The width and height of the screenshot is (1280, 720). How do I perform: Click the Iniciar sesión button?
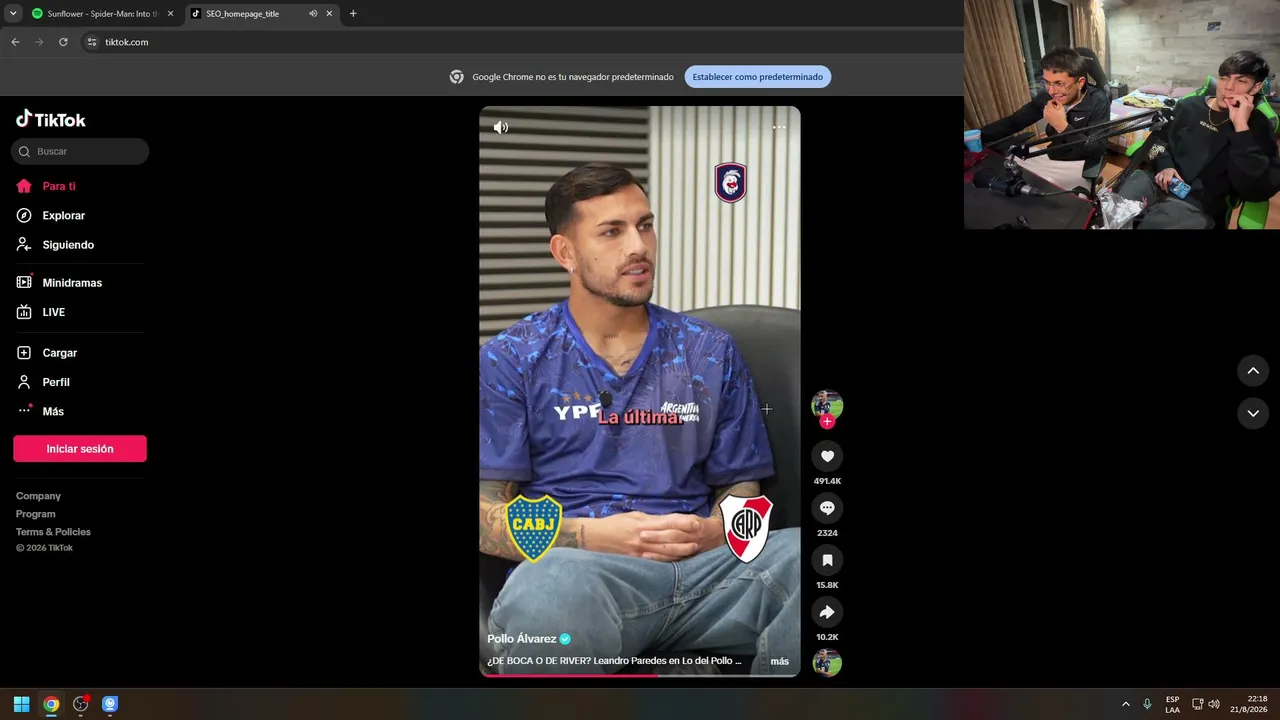point(80,449)
